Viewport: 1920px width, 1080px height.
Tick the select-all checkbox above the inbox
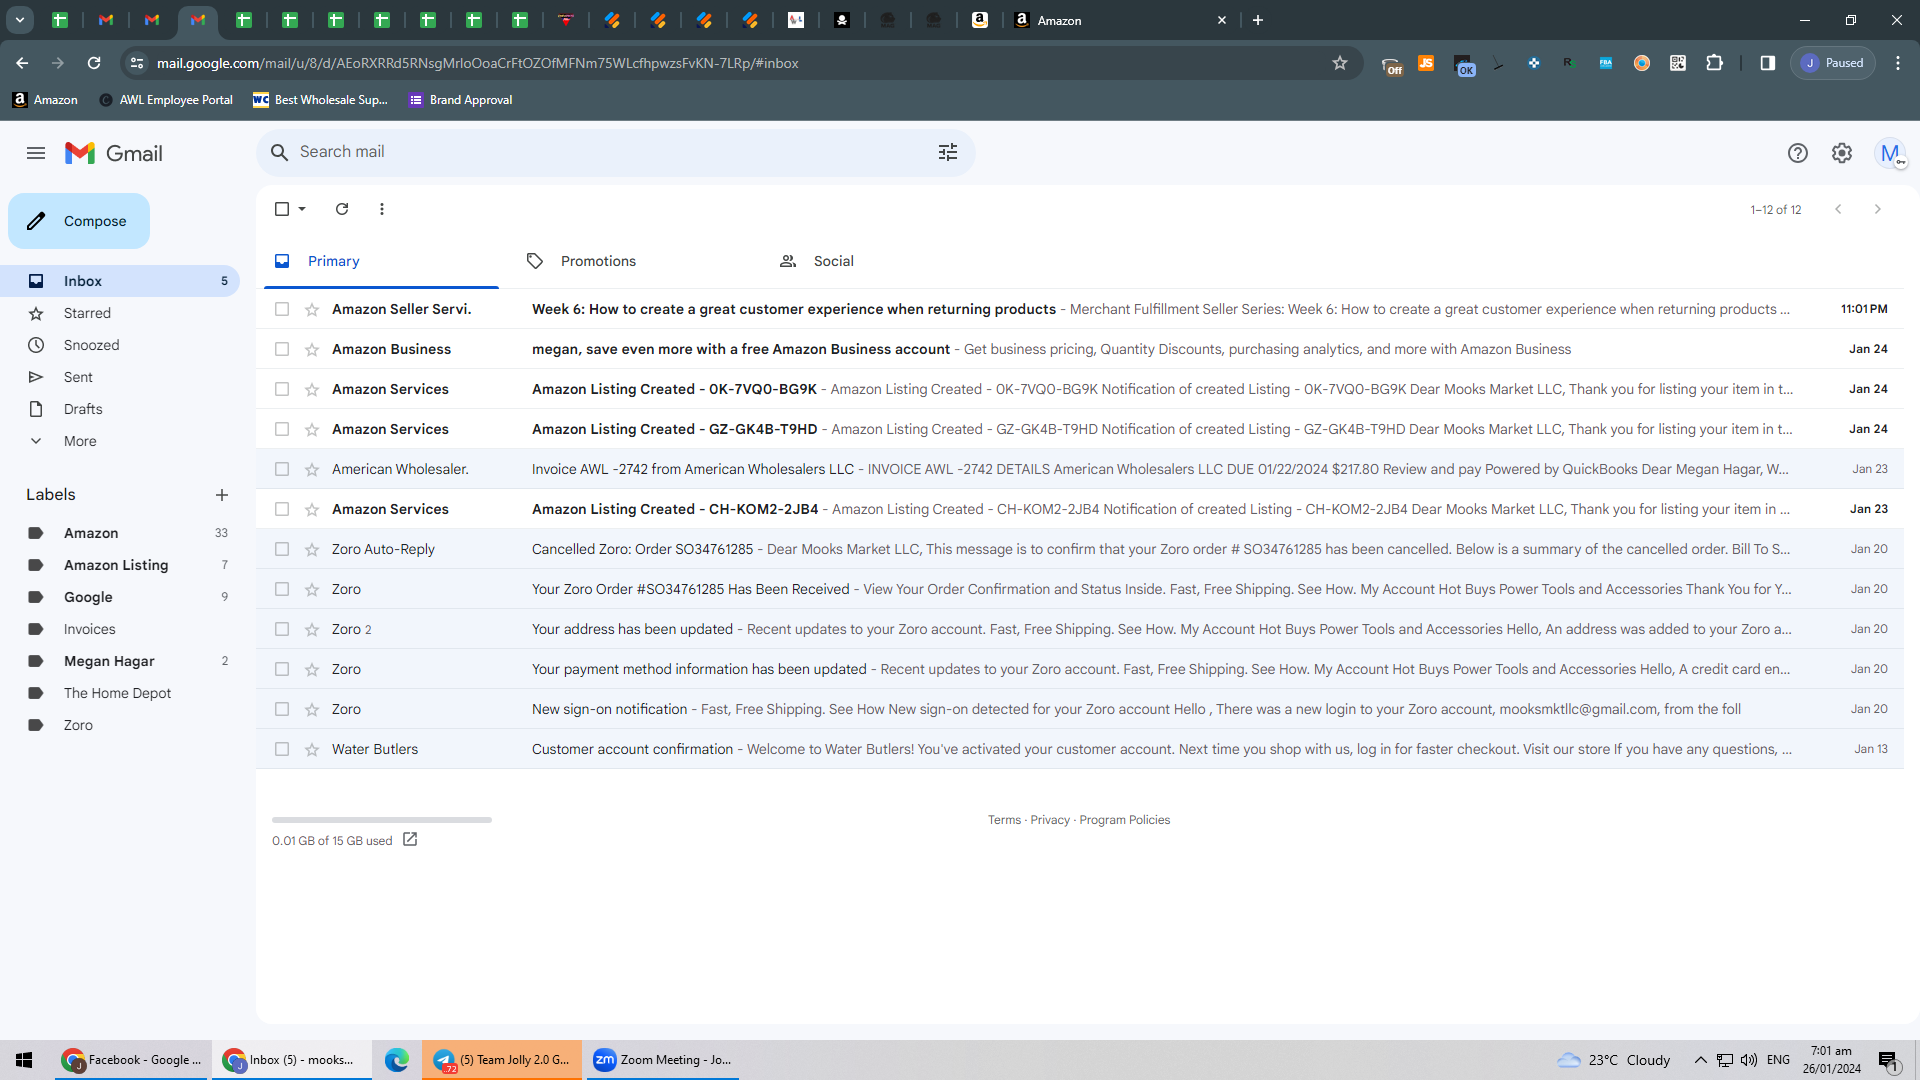click(x=282, y=209)
